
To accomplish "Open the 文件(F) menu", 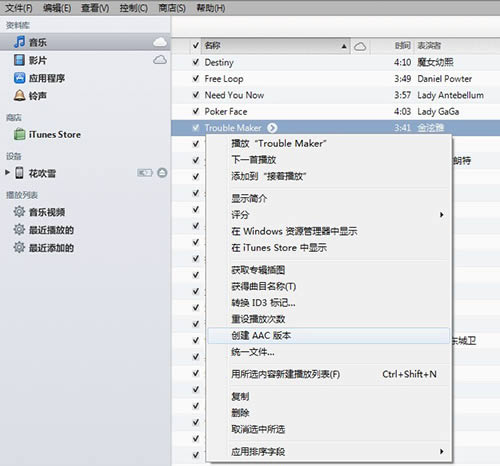I will pyautogui.click(x=19, y=8).
